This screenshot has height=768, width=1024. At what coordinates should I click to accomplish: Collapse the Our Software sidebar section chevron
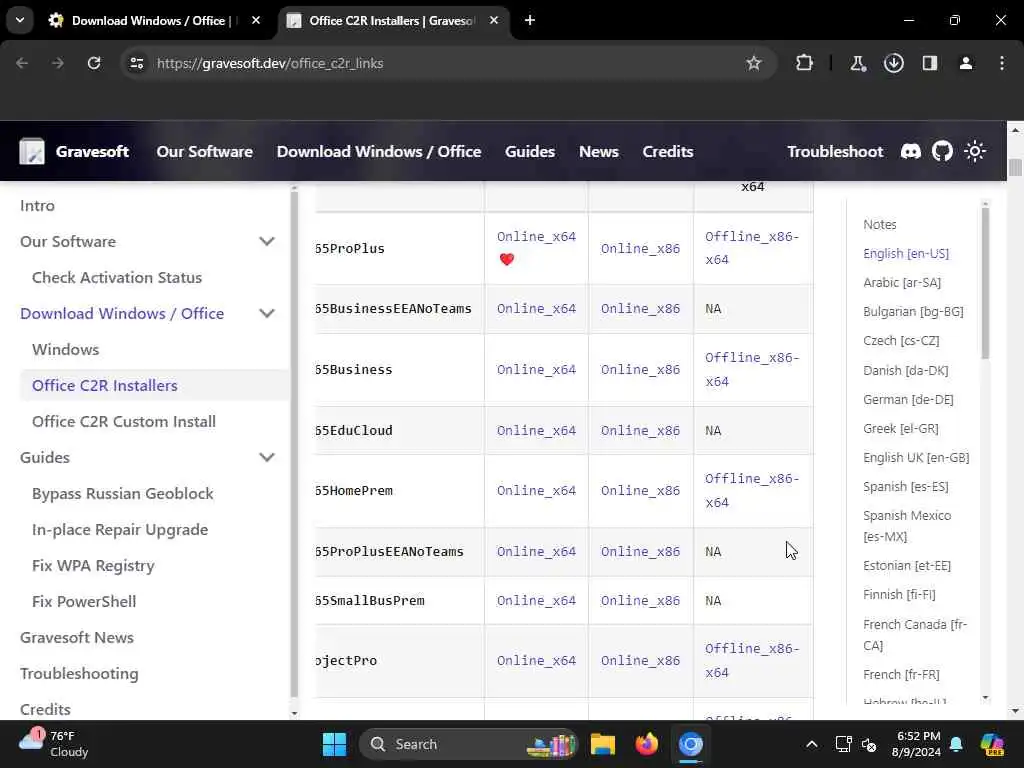(x=266, y=242)
